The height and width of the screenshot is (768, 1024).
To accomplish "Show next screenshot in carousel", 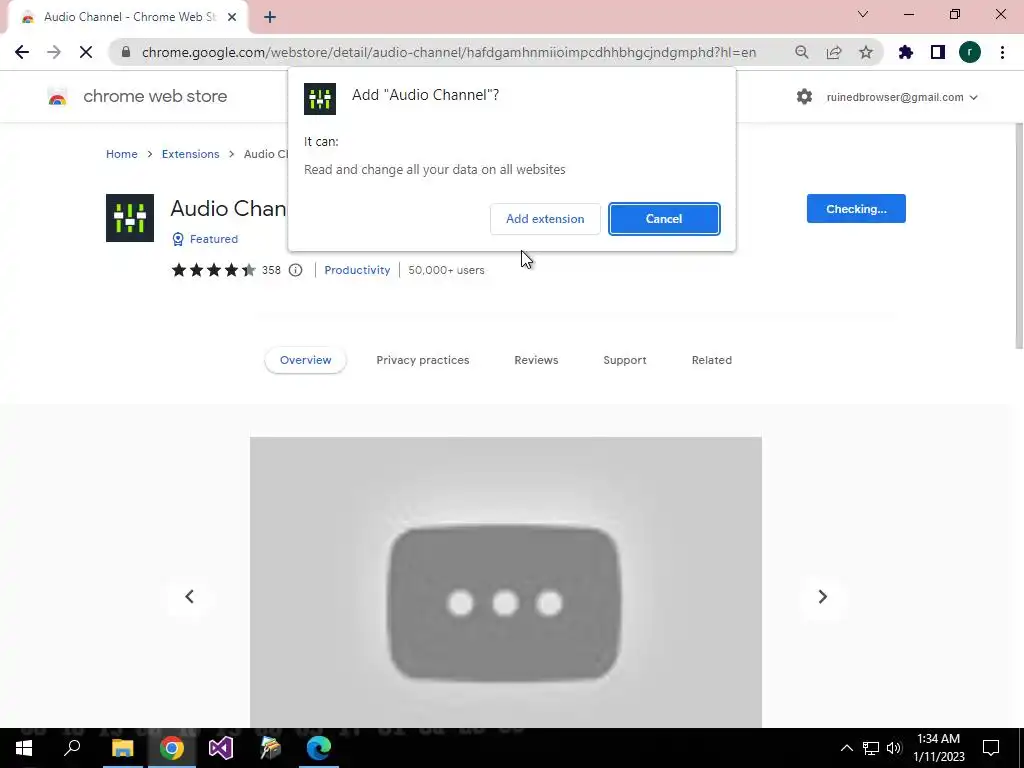I will coord(822,596).
